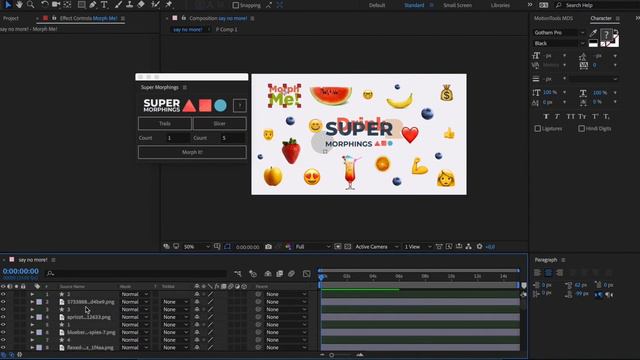The height and width of the screenshot is (360, 640).
Task: Switch to the Project panel tab
Action: (x=11, y=18)
